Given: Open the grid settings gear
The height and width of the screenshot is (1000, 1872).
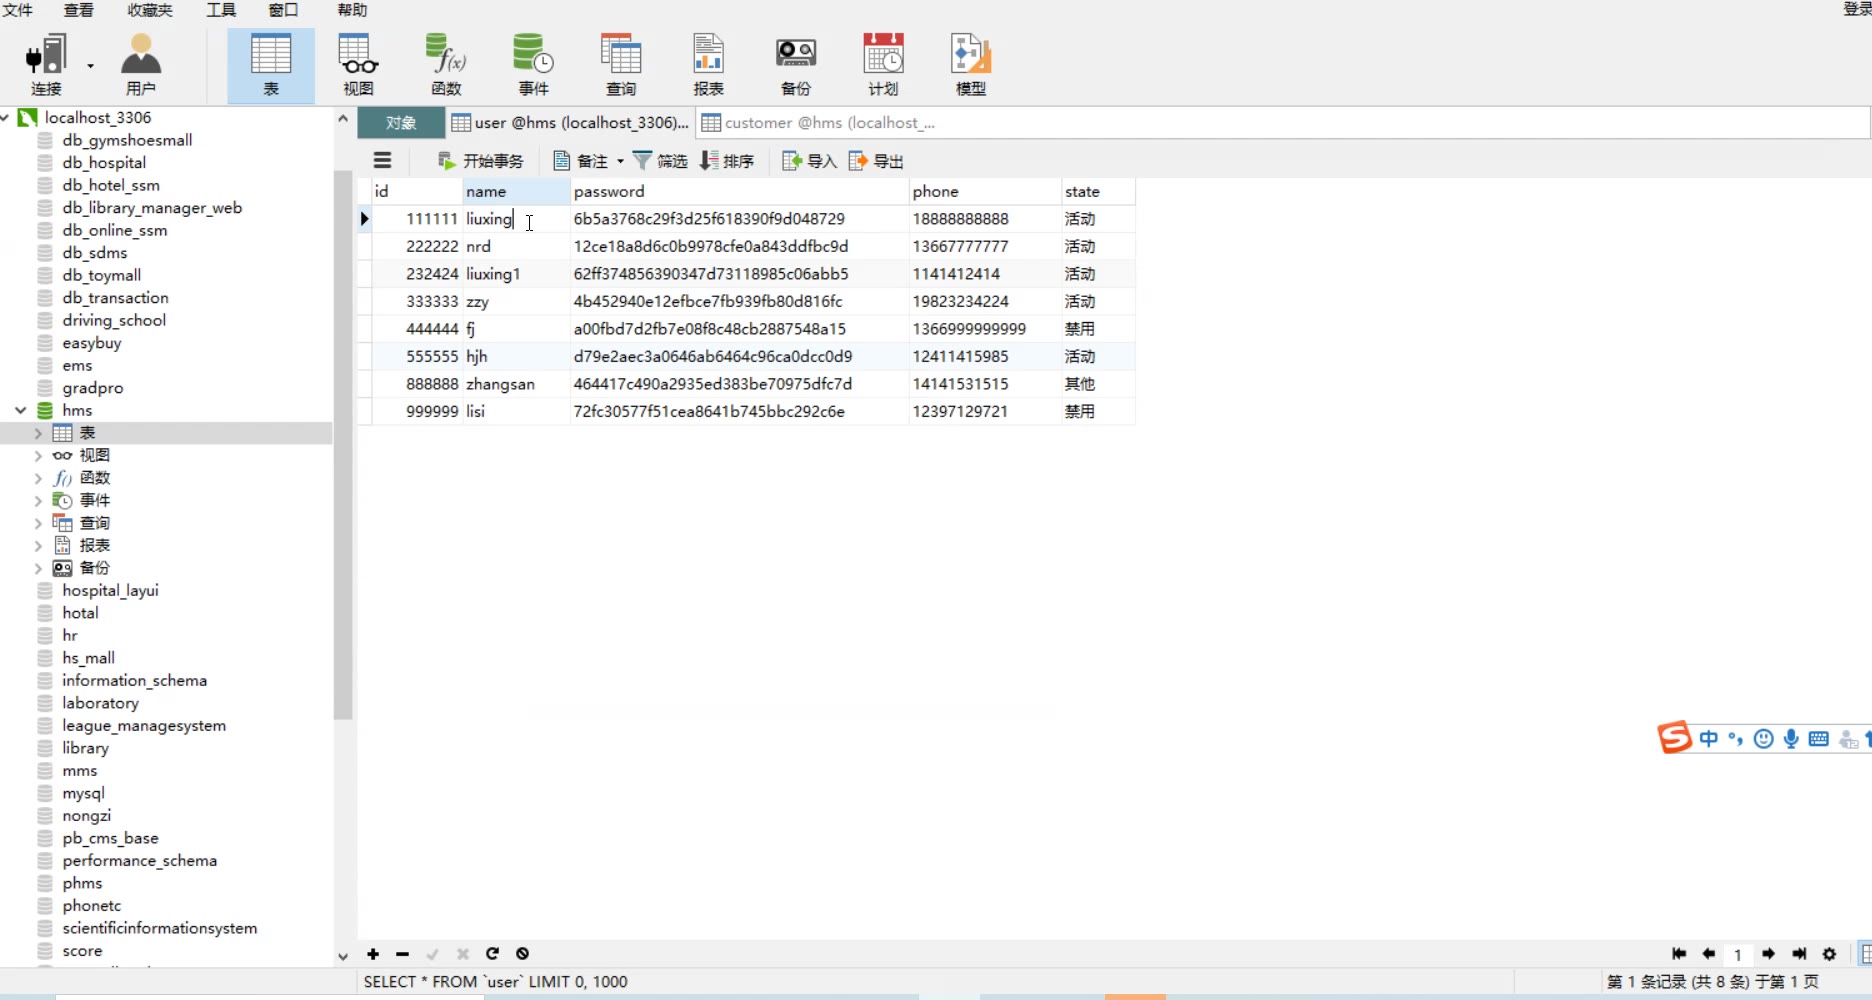Looking at the screenshot, I should (1829, 954).
